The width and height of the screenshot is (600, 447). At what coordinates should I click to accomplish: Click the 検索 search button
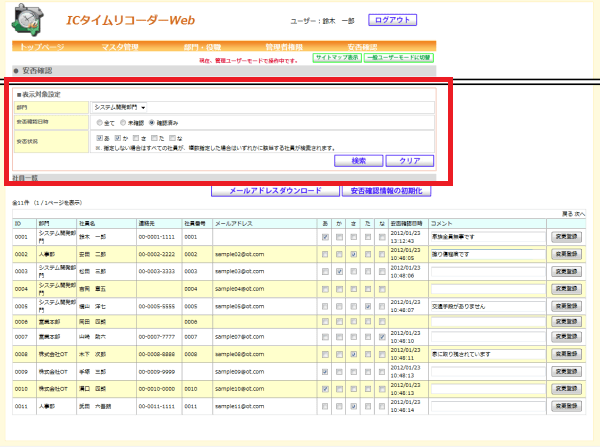point(359,161)
